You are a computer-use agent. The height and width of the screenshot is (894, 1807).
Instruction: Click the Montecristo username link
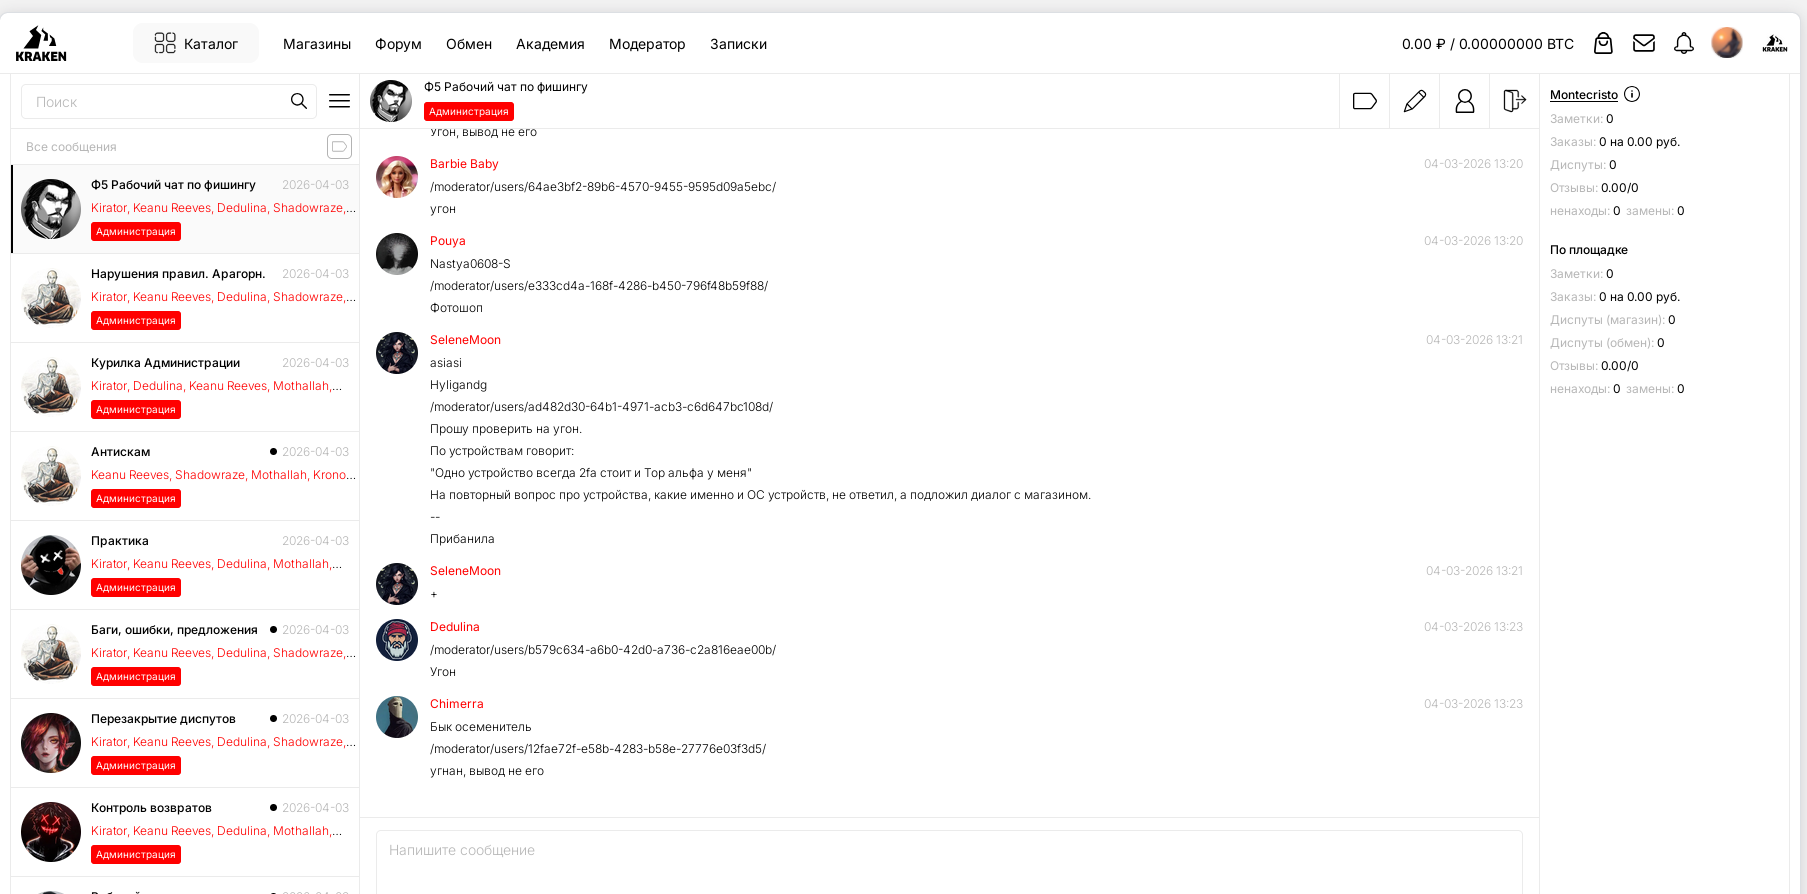1583,95
